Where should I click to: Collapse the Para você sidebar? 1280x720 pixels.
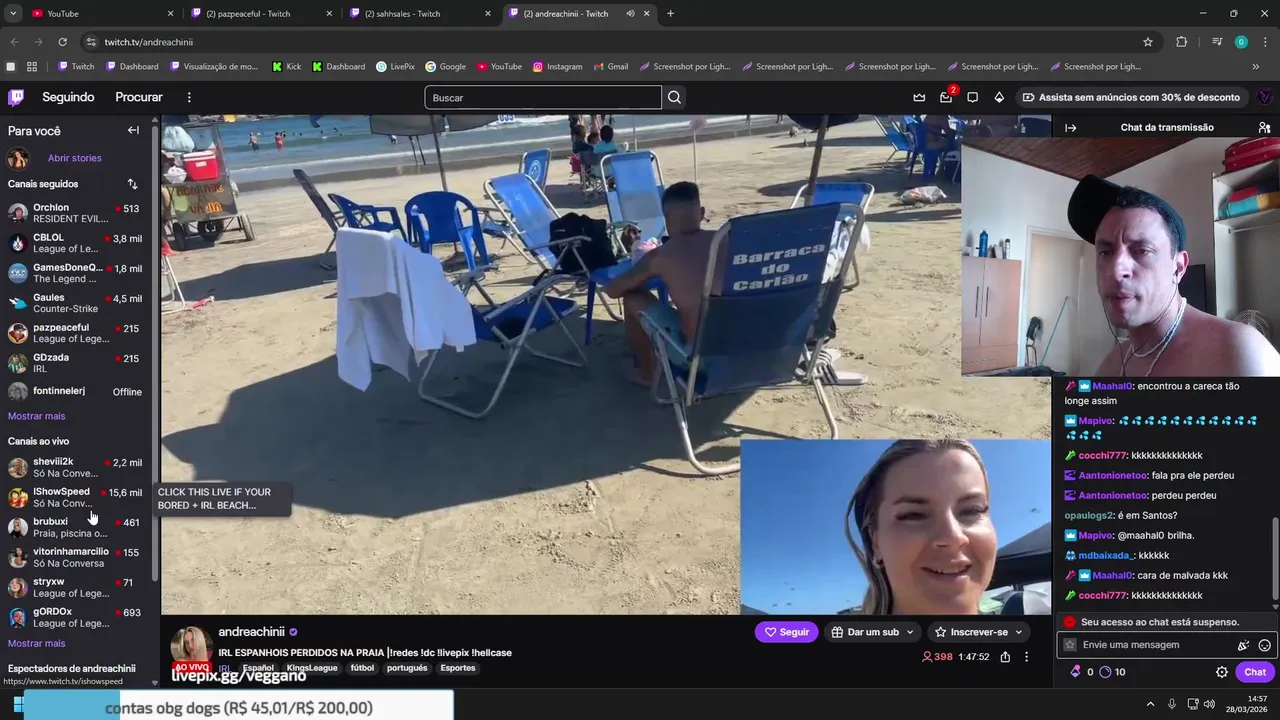[x=133, y=130]
